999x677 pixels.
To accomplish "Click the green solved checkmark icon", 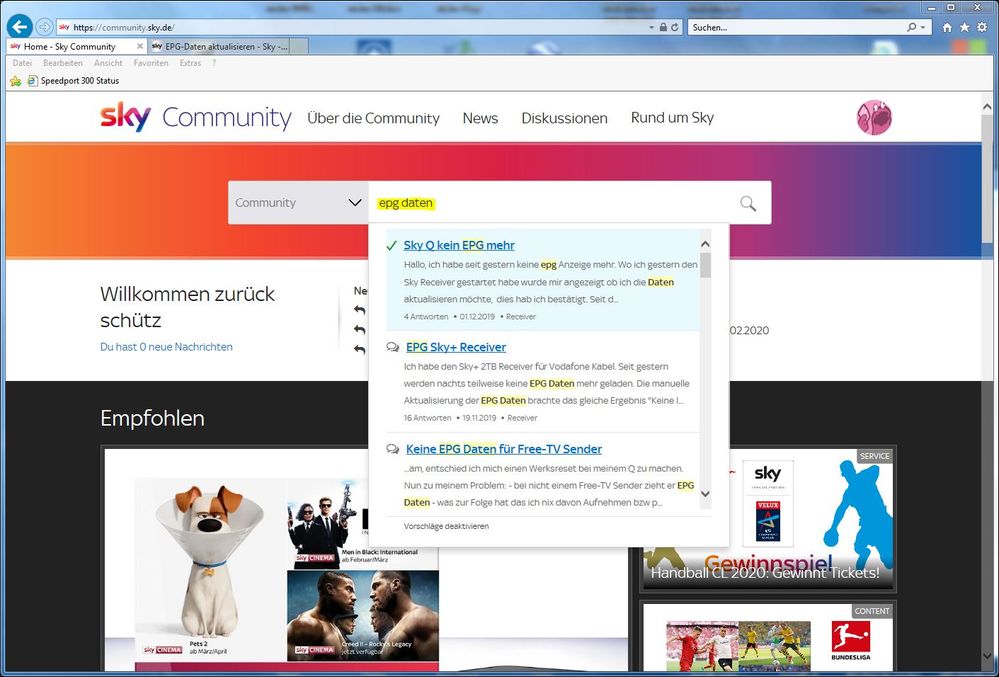I will [x=392, y=246].
